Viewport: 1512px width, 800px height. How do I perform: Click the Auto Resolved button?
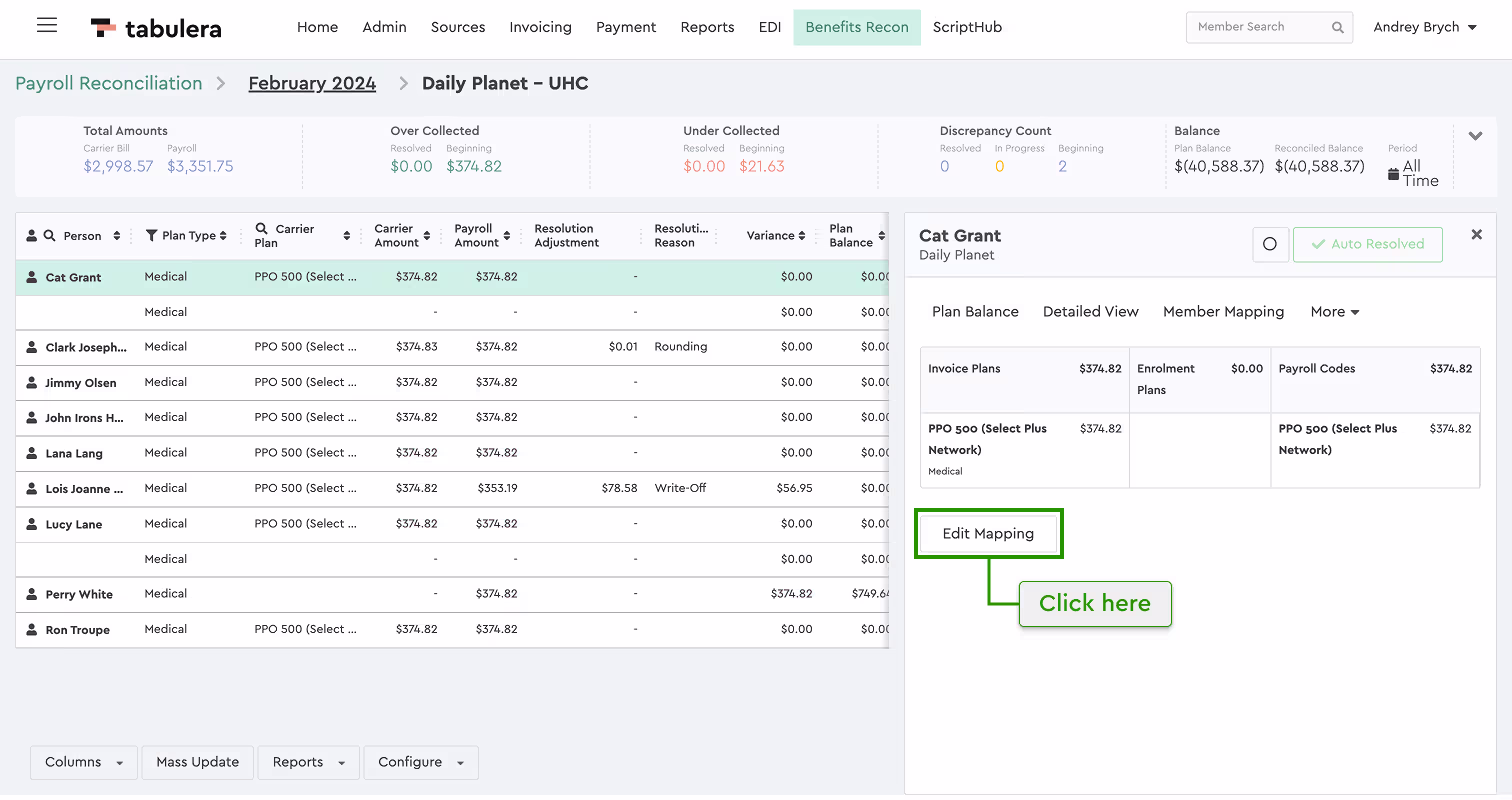point(1367,244)
